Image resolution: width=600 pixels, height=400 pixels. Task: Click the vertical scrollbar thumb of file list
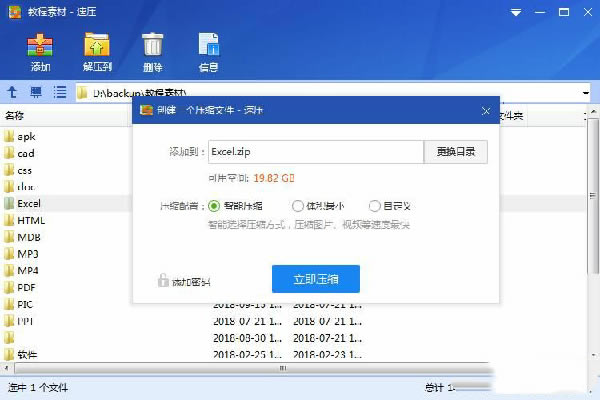[x=593, y=196]
